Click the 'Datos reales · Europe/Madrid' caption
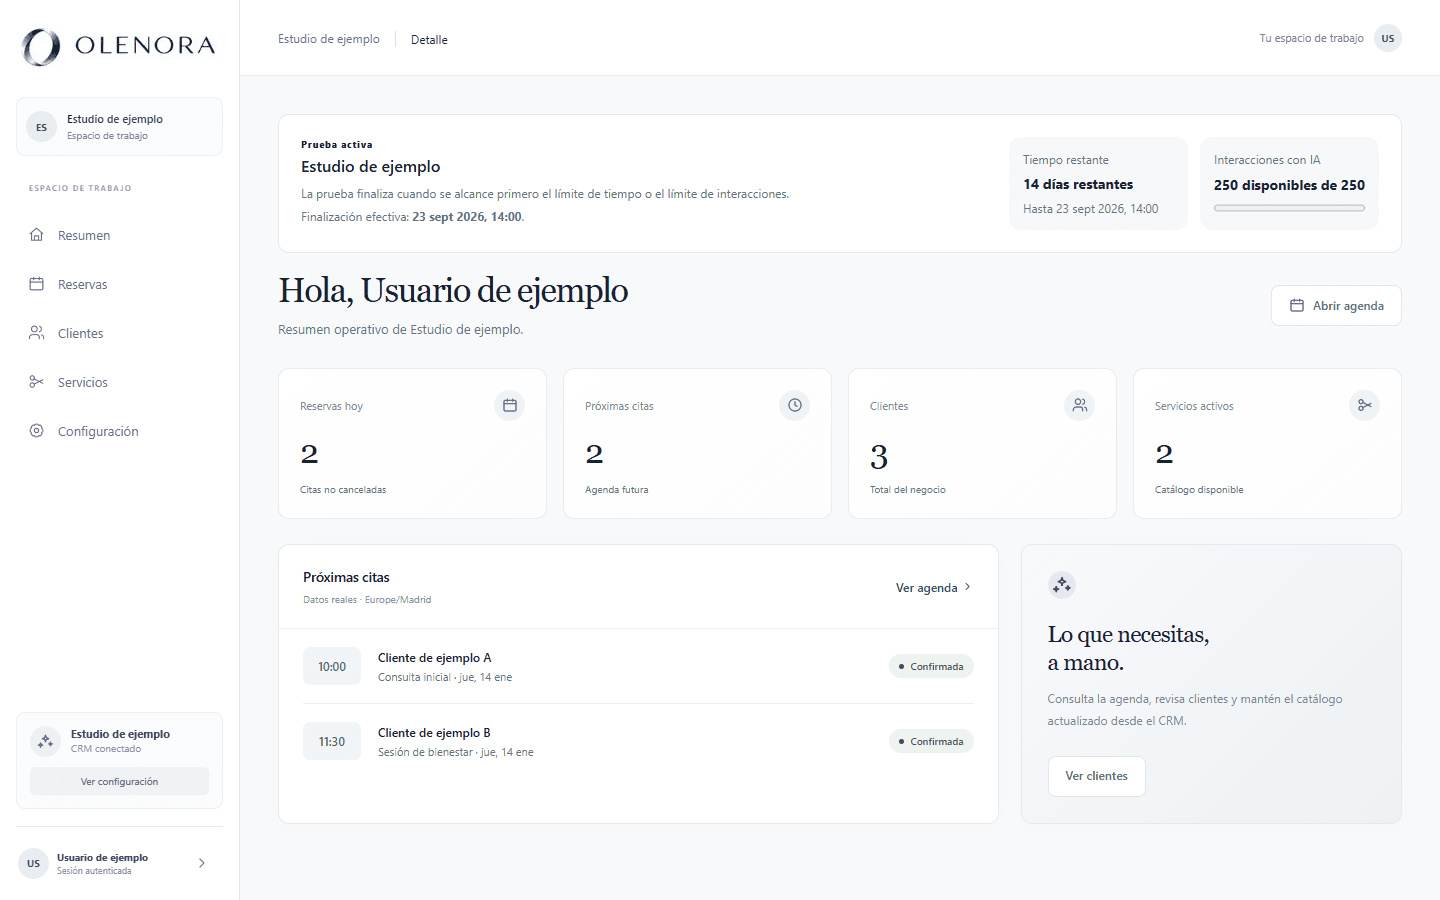The width and height of the screenshot is (1440, 900). 367,600
